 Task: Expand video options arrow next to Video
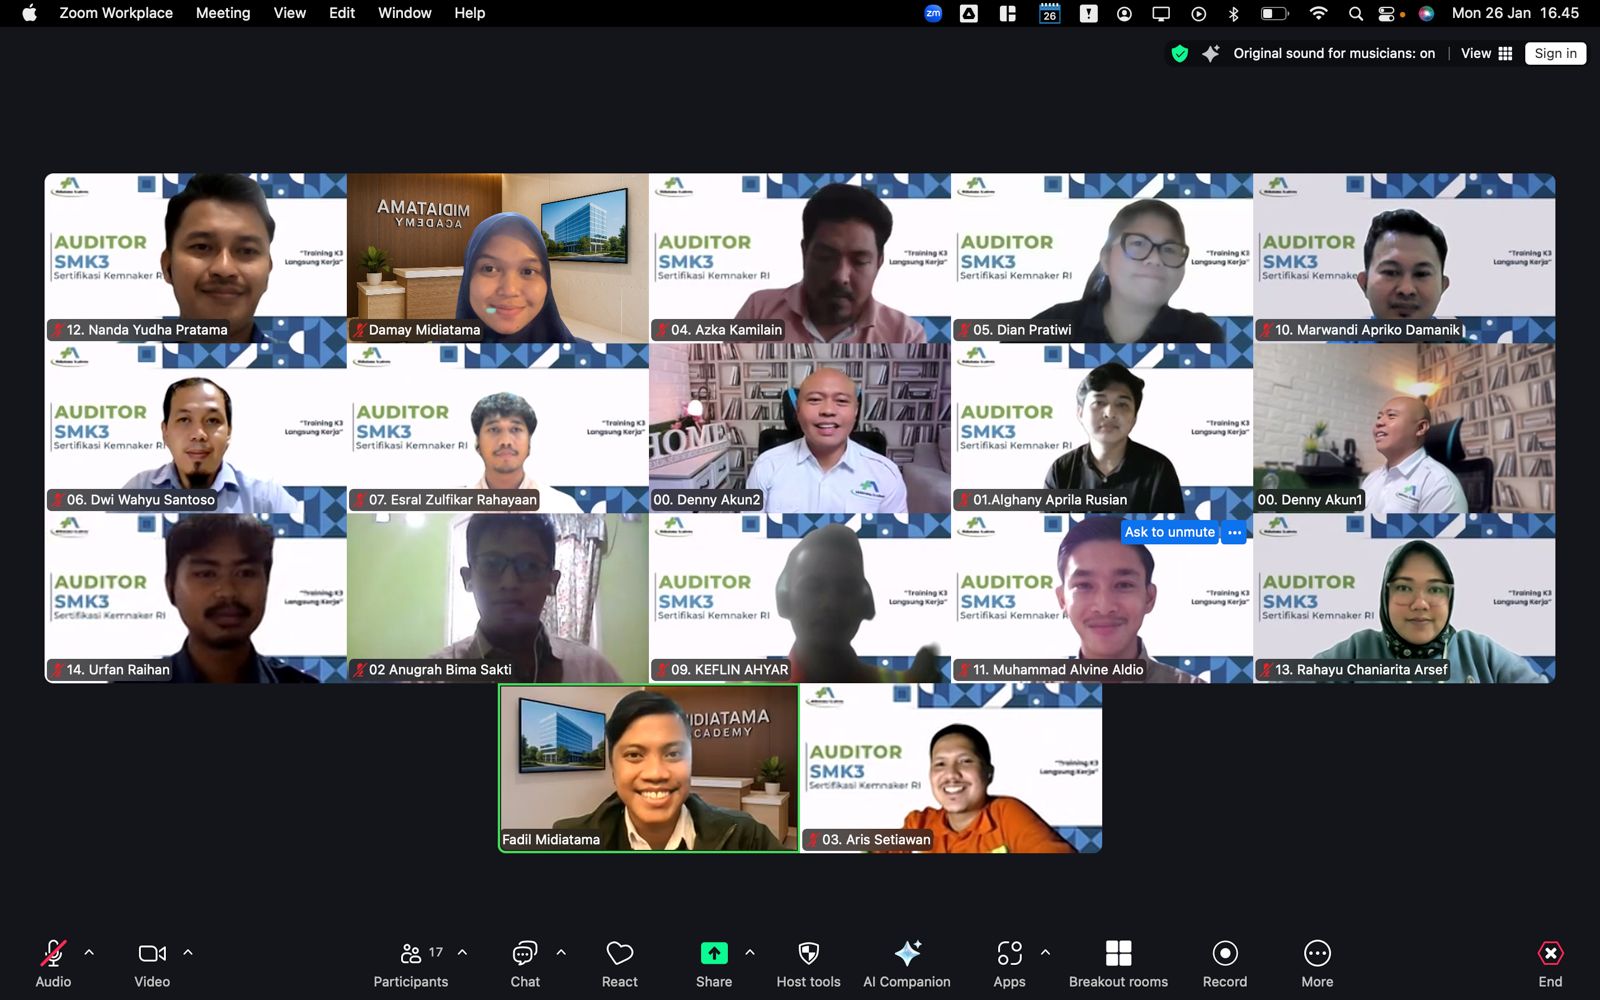coord(188,953)
